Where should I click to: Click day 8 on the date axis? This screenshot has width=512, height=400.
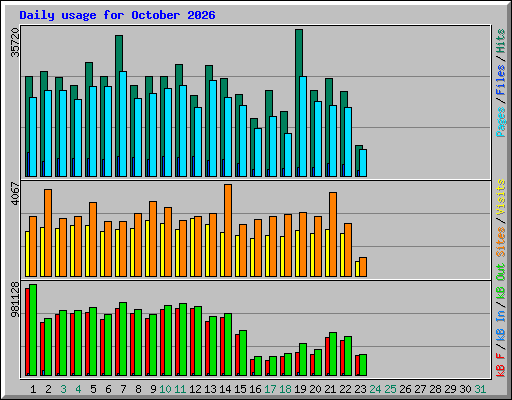tap(138, 389)
